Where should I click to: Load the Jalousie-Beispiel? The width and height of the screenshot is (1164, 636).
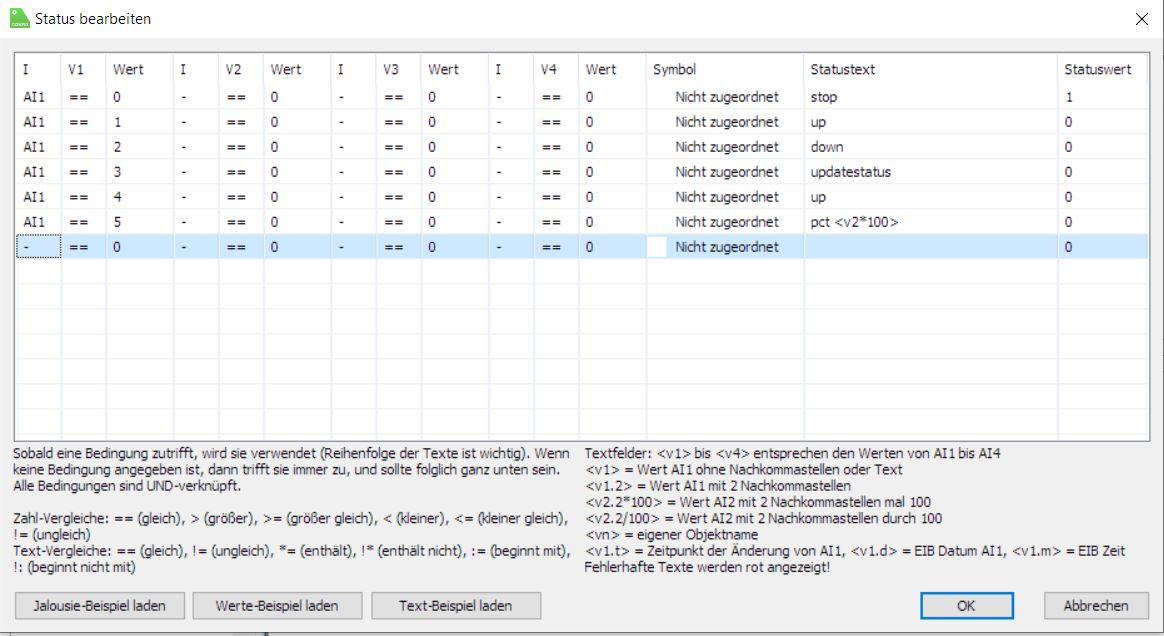[99, 606]
